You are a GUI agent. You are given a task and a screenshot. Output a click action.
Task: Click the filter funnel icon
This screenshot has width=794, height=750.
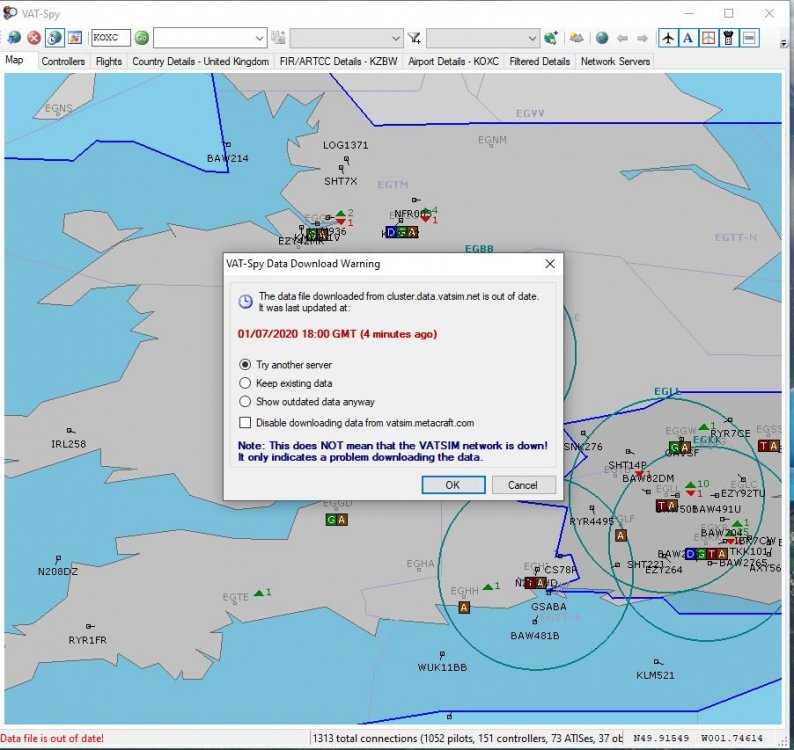[414, 38]
